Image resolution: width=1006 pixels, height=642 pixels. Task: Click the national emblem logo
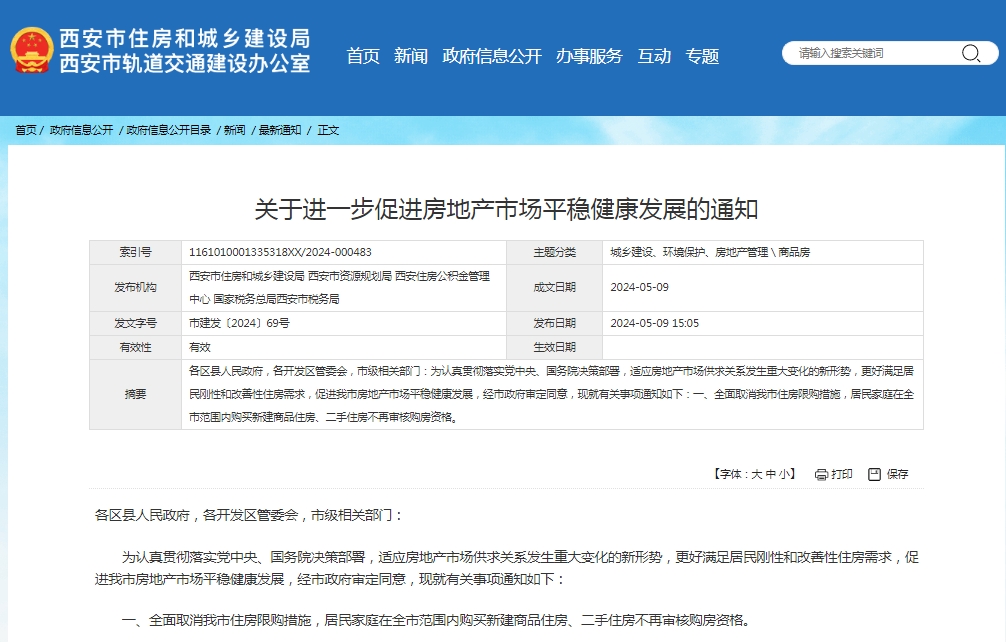tap(32, 50)
